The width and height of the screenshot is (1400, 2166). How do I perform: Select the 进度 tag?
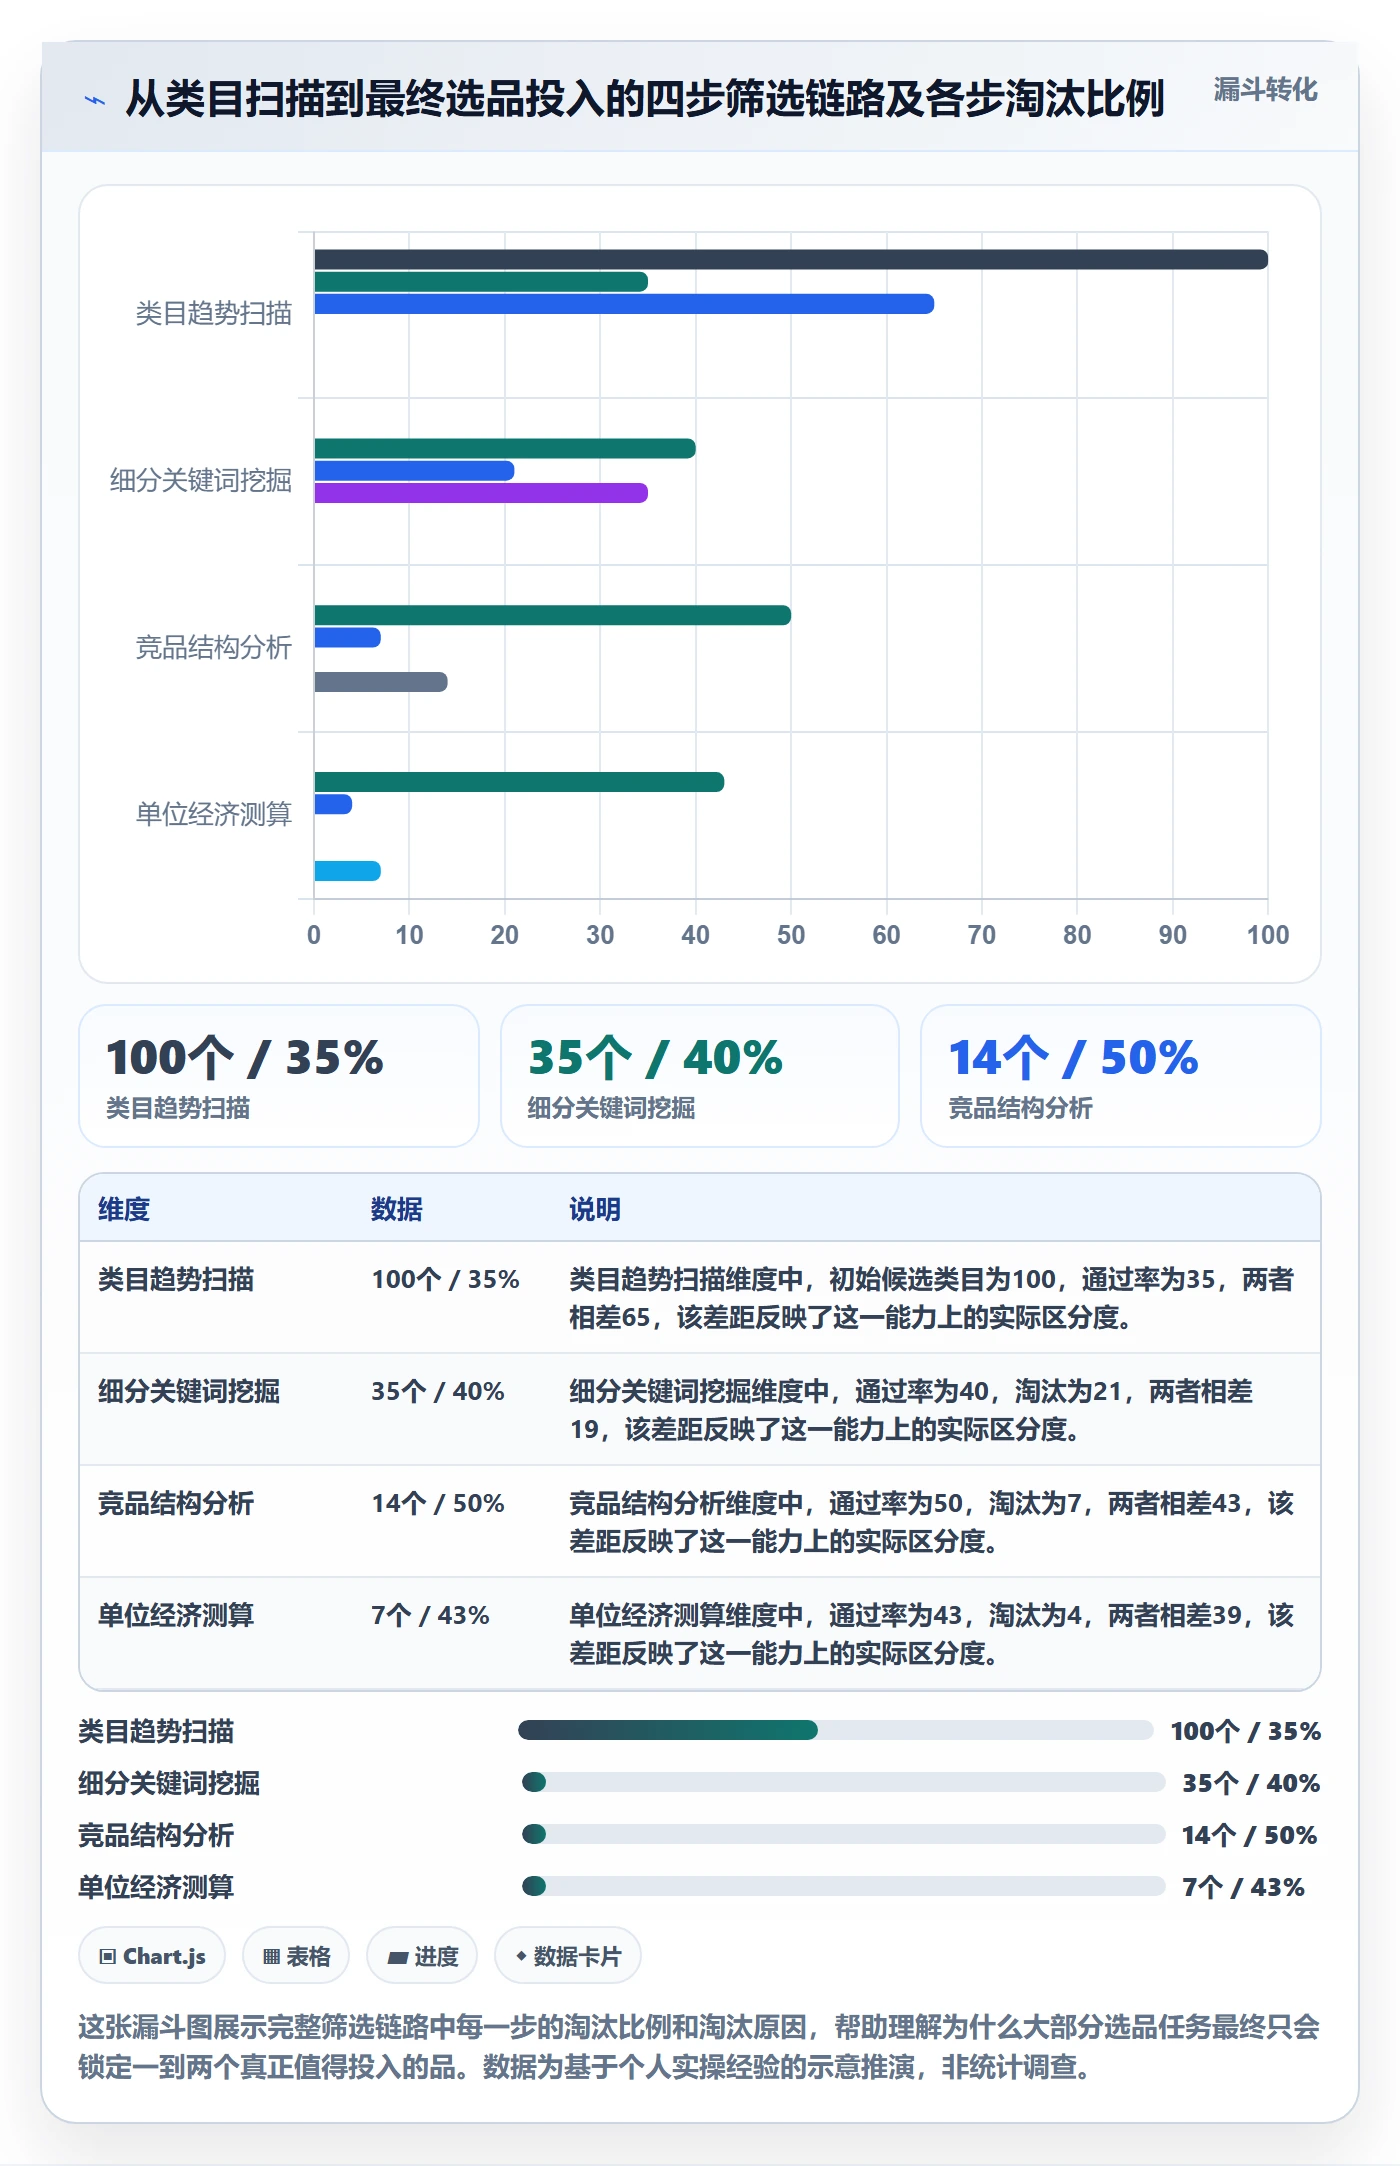[x=422, y=1955]
